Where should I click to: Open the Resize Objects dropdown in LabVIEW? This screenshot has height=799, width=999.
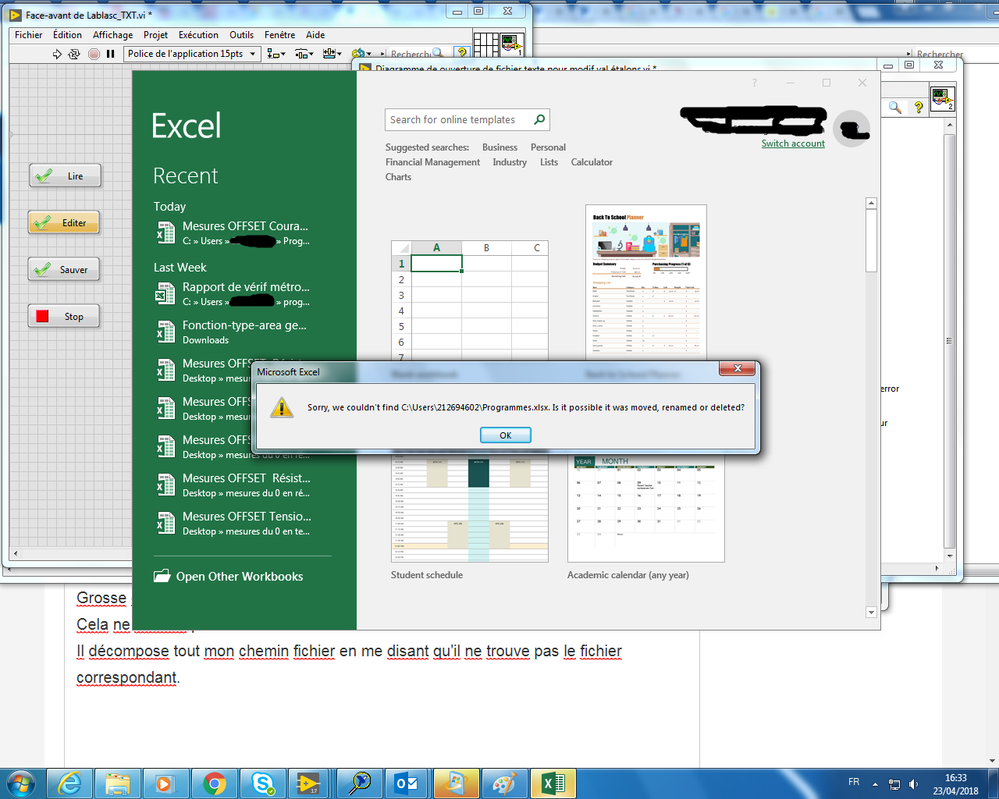(332, 54)
